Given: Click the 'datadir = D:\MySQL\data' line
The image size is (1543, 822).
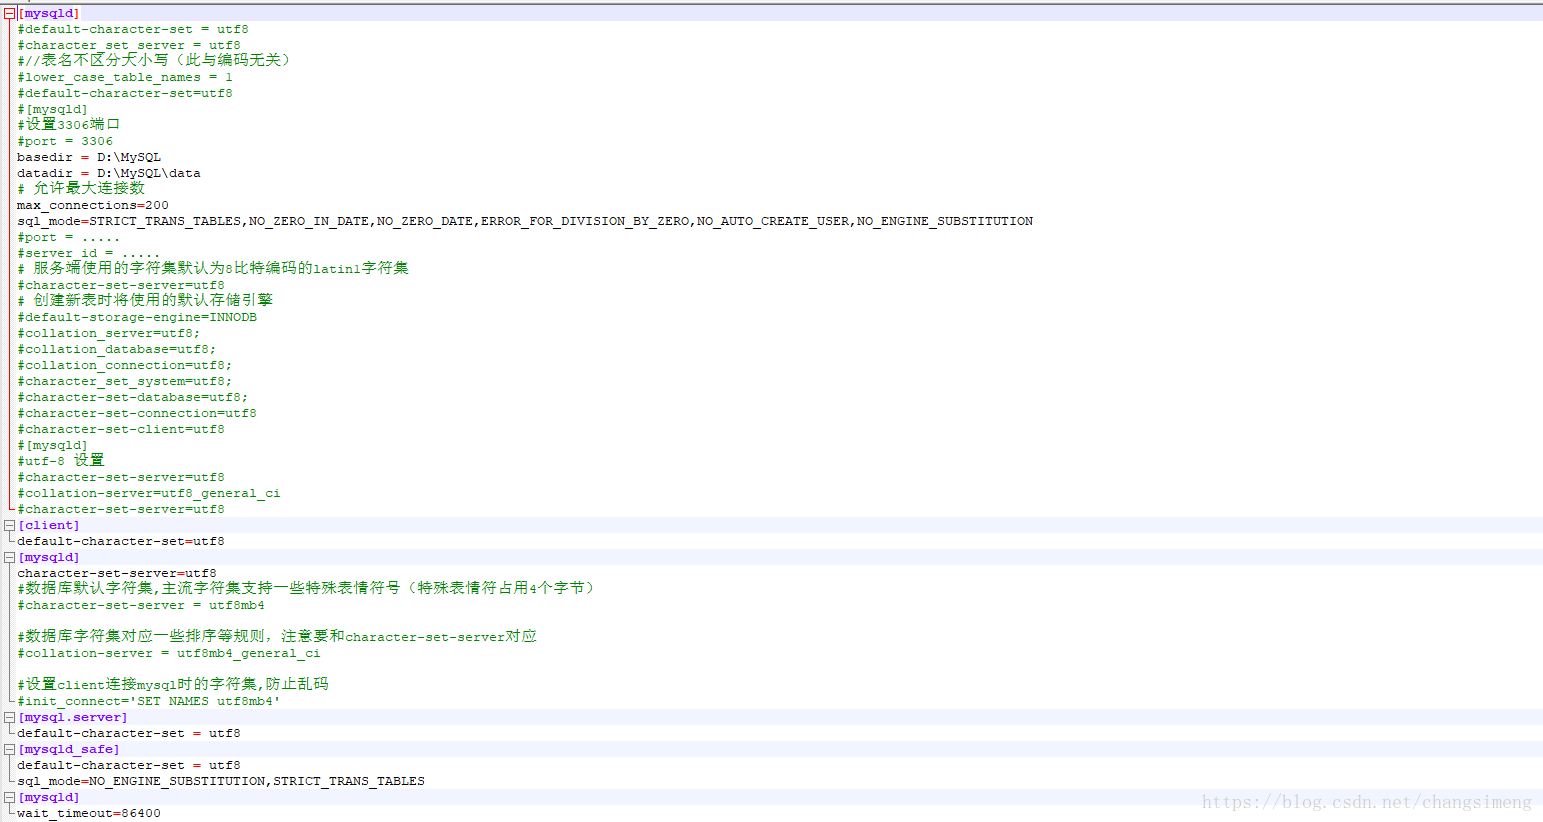Looking at the screenshot, I should [x=109, y=173].
